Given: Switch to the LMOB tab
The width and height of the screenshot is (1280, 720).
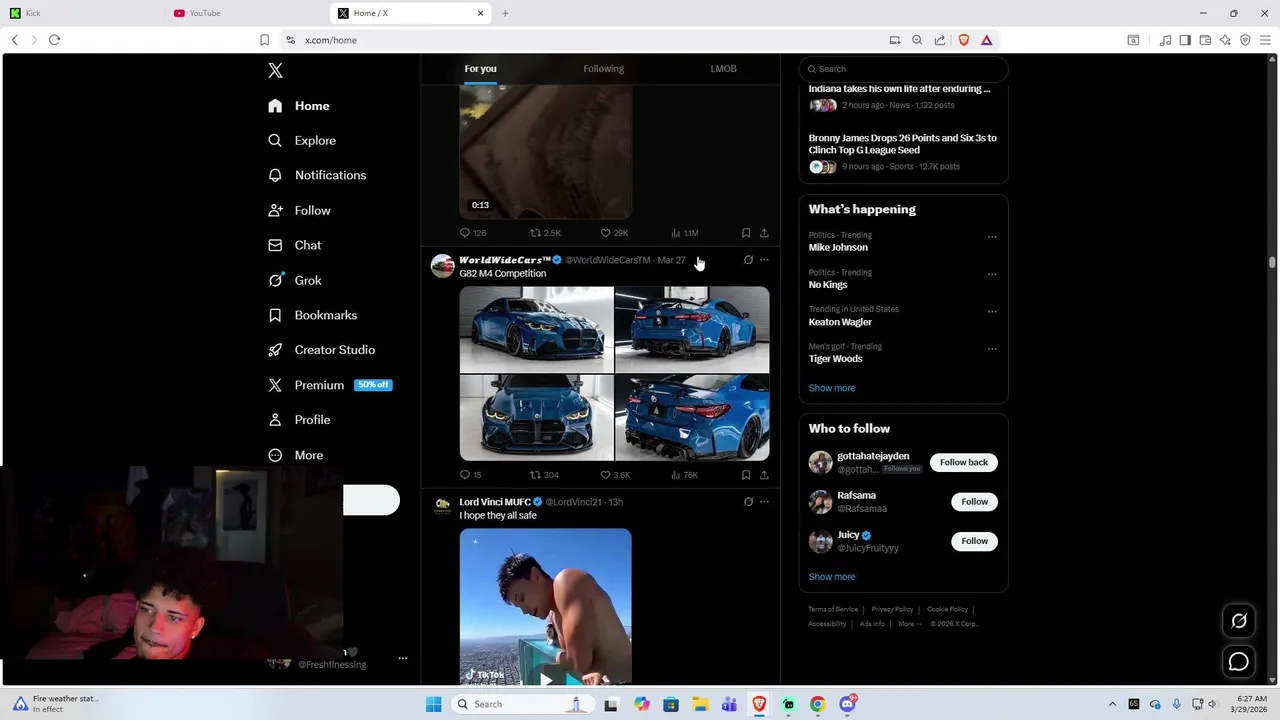Looking at the screenshot, I should click(723, 69).
